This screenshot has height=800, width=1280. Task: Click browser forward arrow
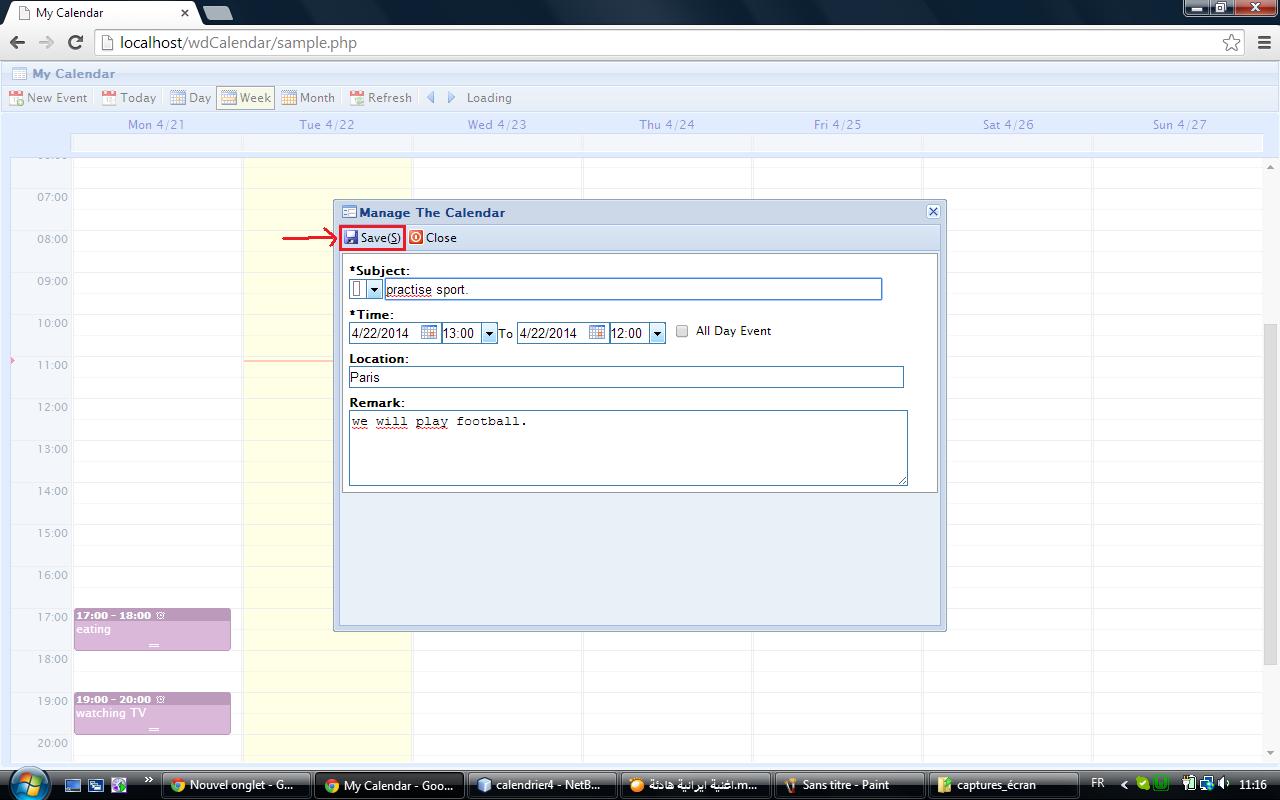(x=46, y=42)
